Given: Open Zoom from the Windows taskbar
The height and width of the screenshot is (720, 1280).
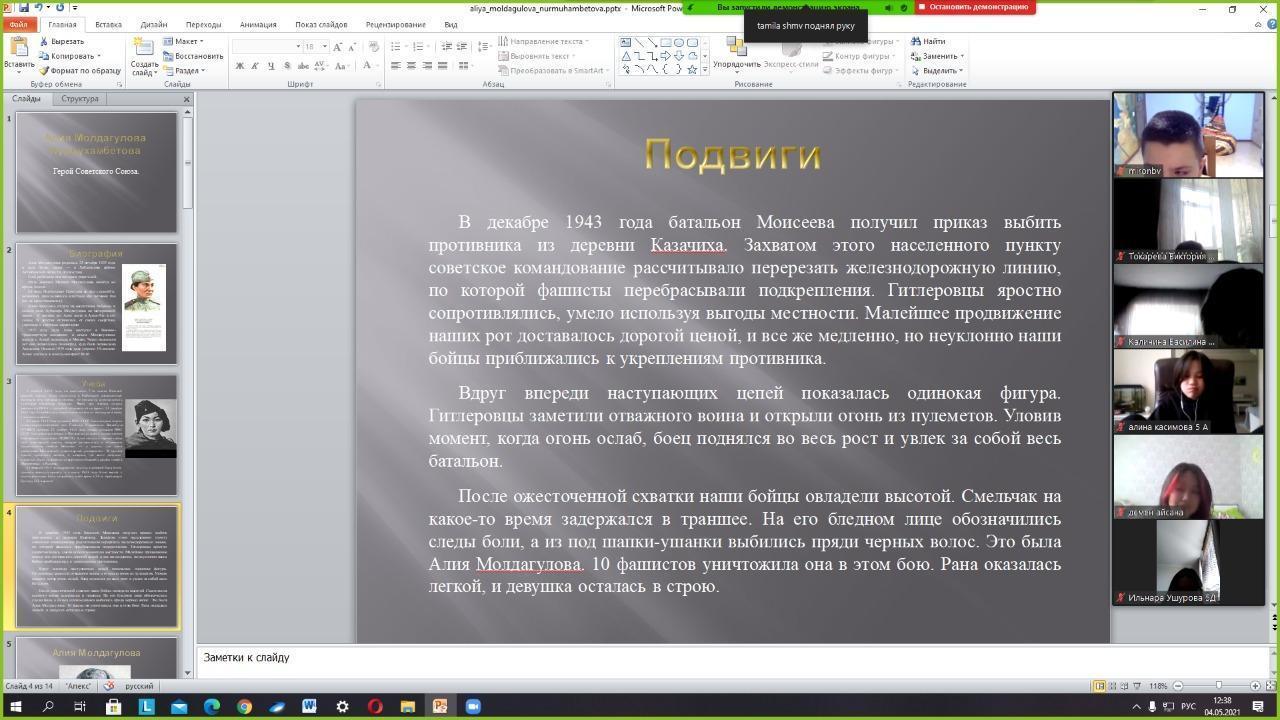Looking at the screenshot, I should [x=472, y=706].
